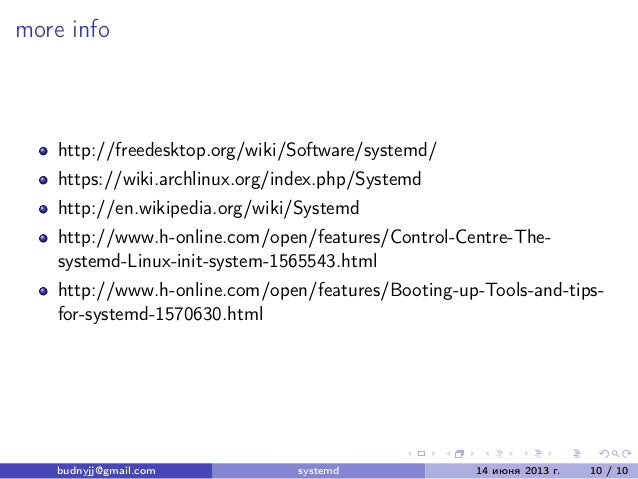Click next section arrow in navigation bar
Image resolution: width=638 pixels, height=479 pixels.
[550, 453]
